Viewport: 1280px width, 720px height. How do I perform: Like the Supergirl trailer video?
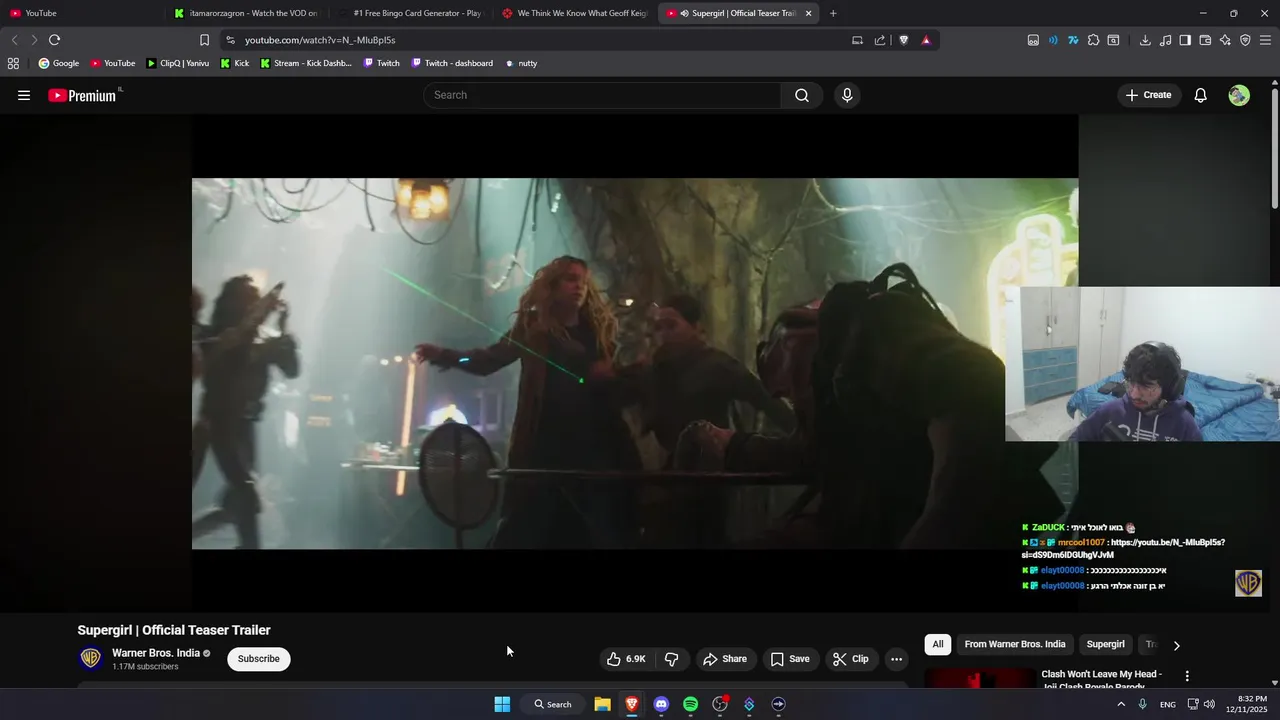626,659
